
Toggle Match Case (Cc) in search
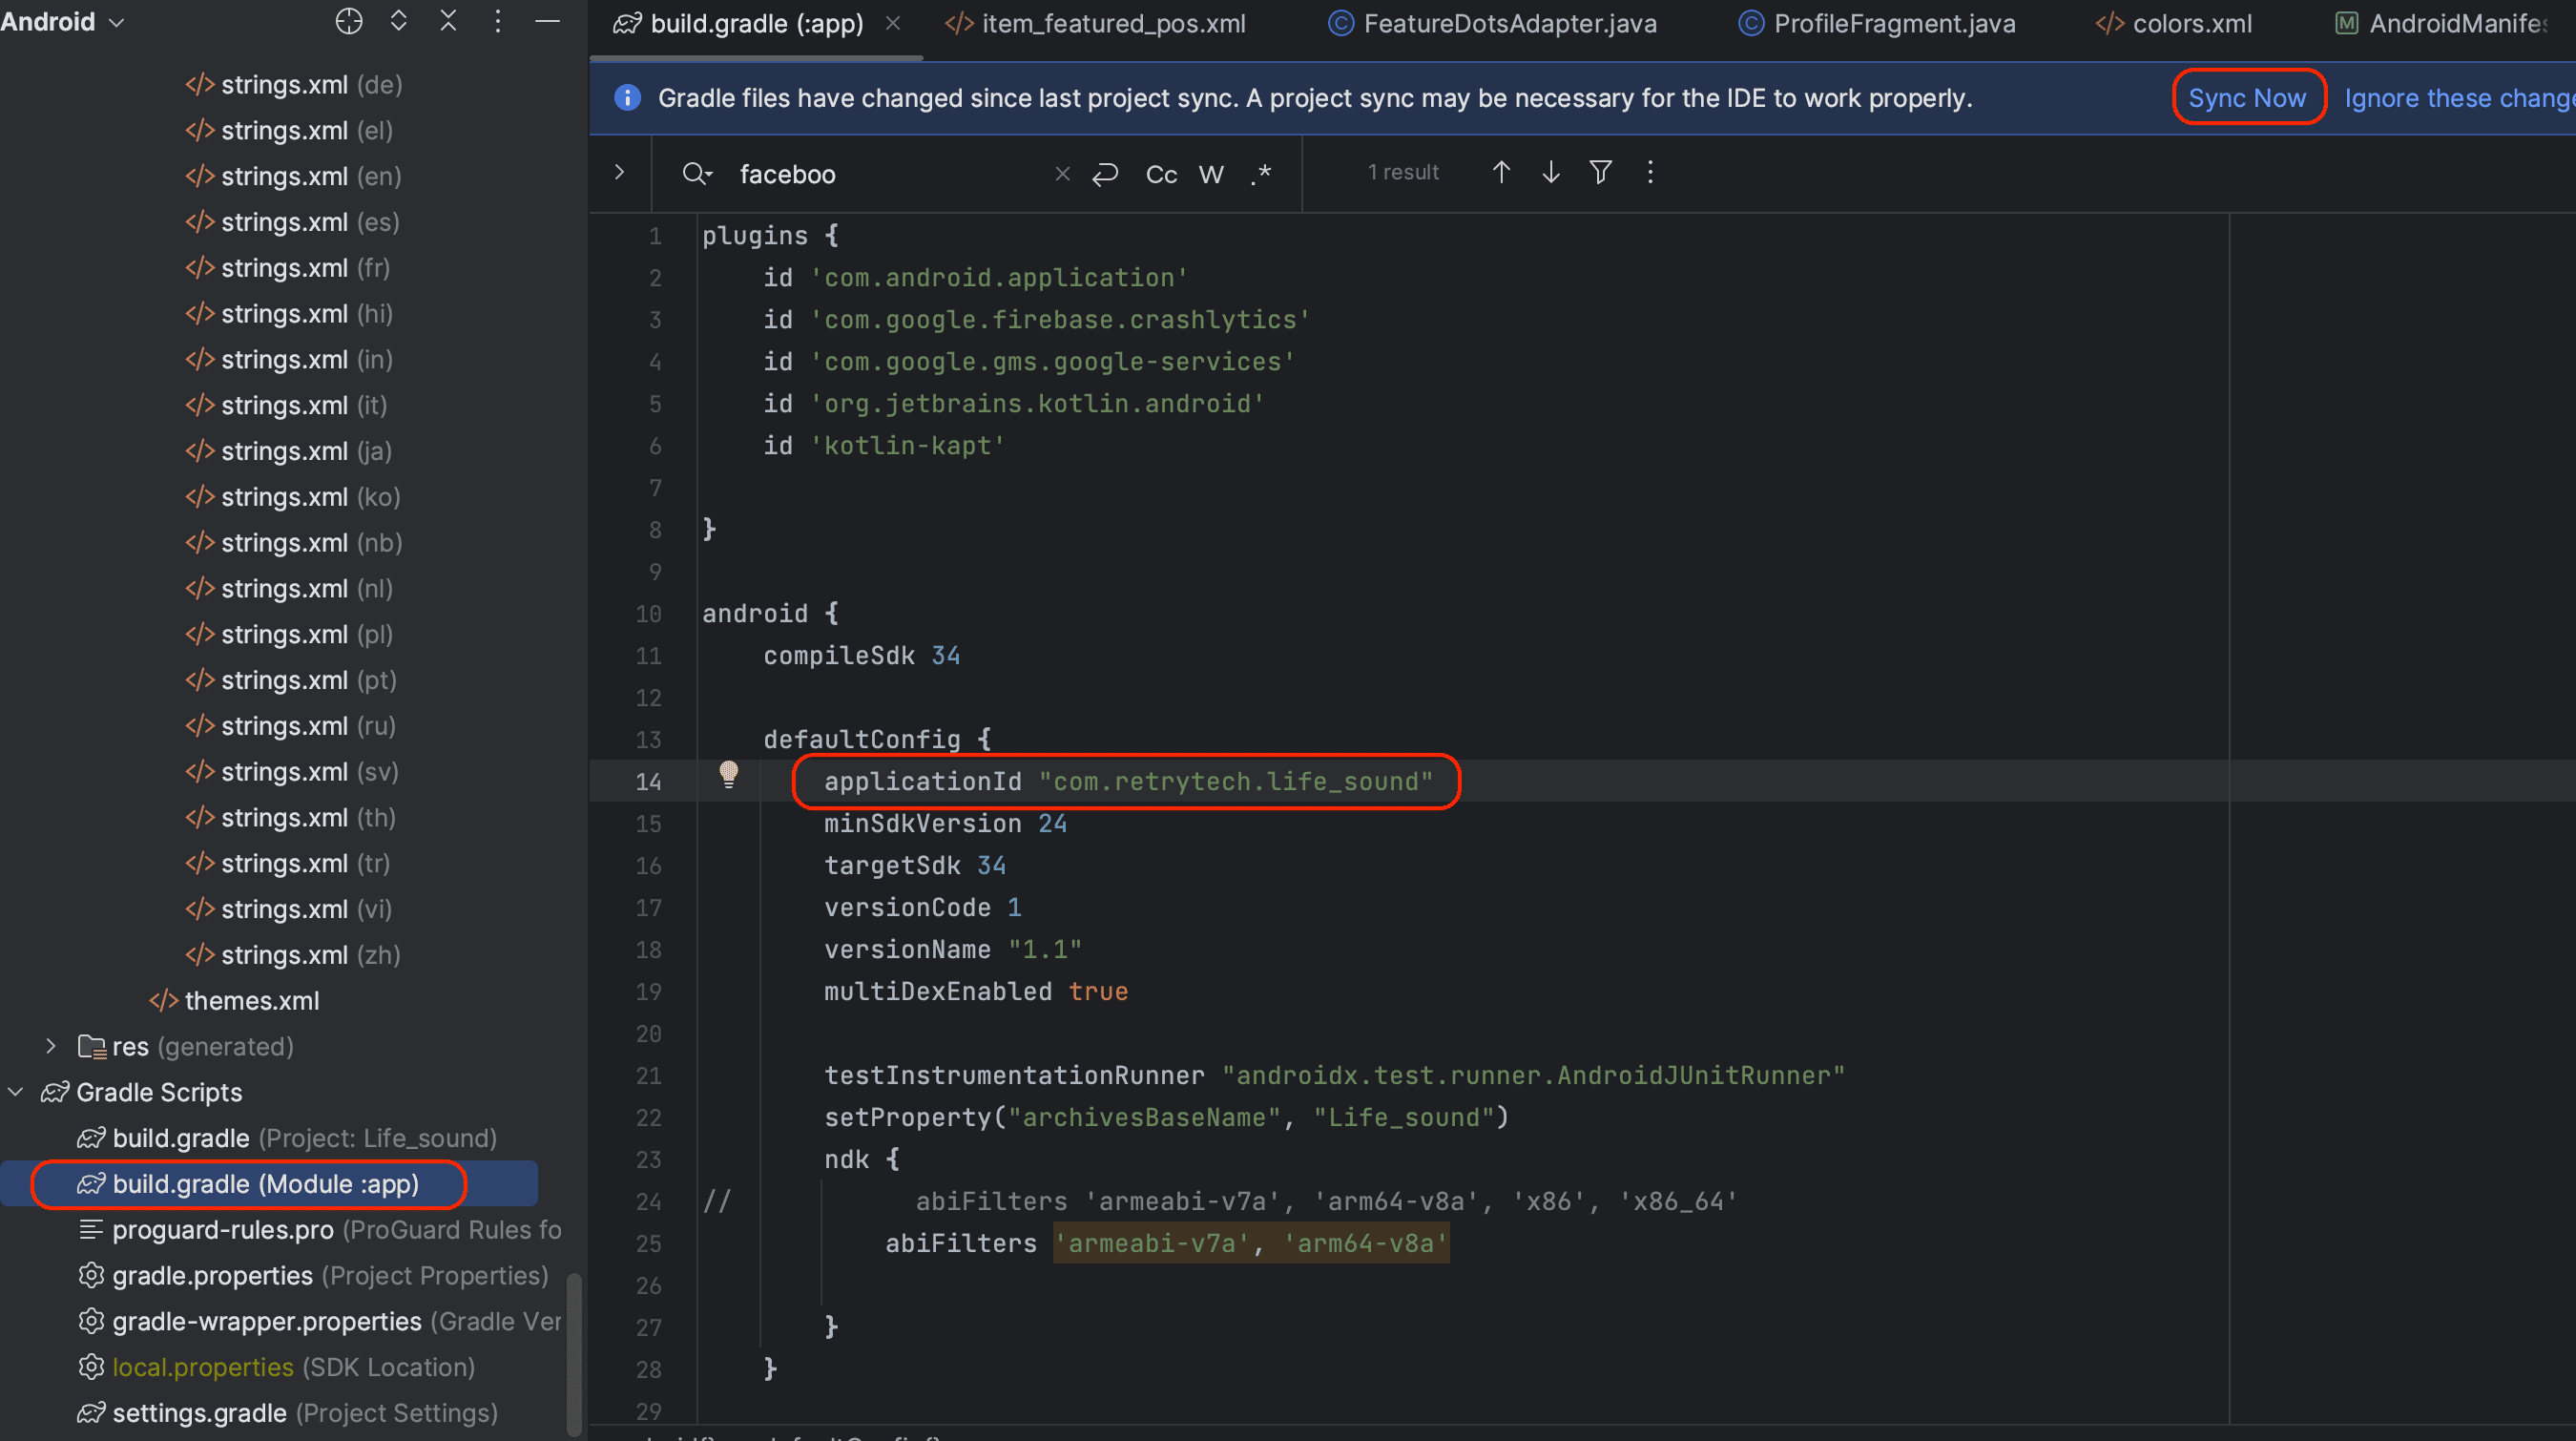[1161, 174]
